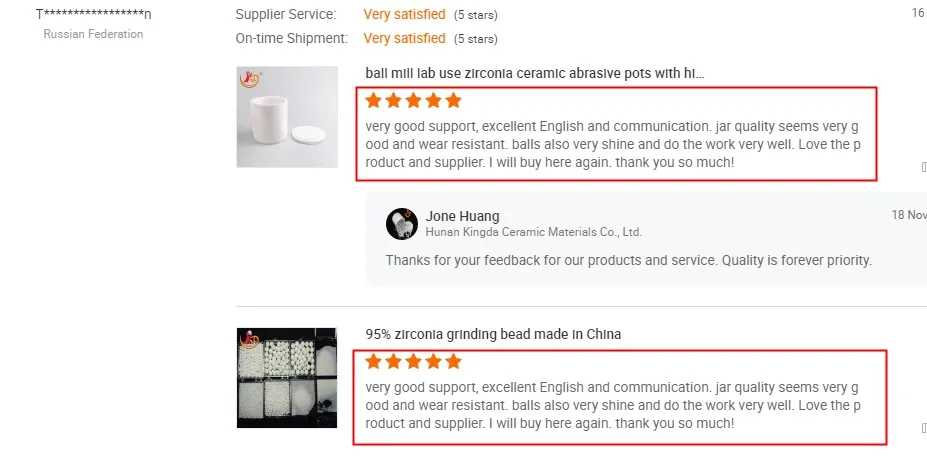The width and height of the screenshot is (927, 461).
Task: Click the masked reviewer name T***n
Action: coord(93,14)
